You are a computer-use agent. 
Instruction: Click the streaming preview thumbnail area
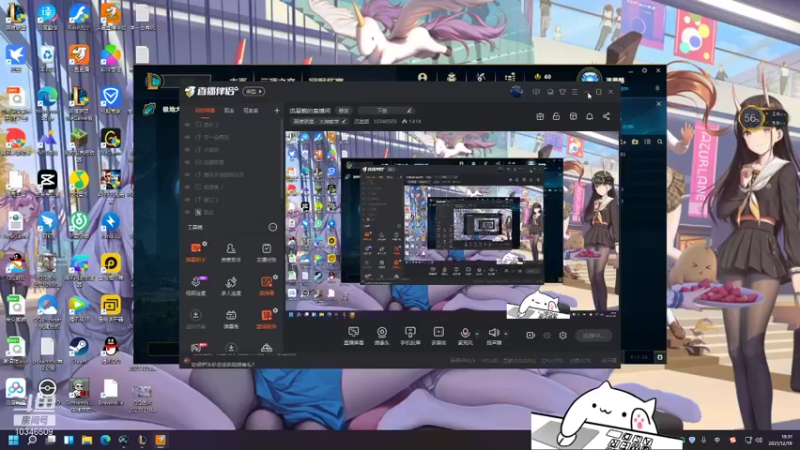tap(452, 226)
